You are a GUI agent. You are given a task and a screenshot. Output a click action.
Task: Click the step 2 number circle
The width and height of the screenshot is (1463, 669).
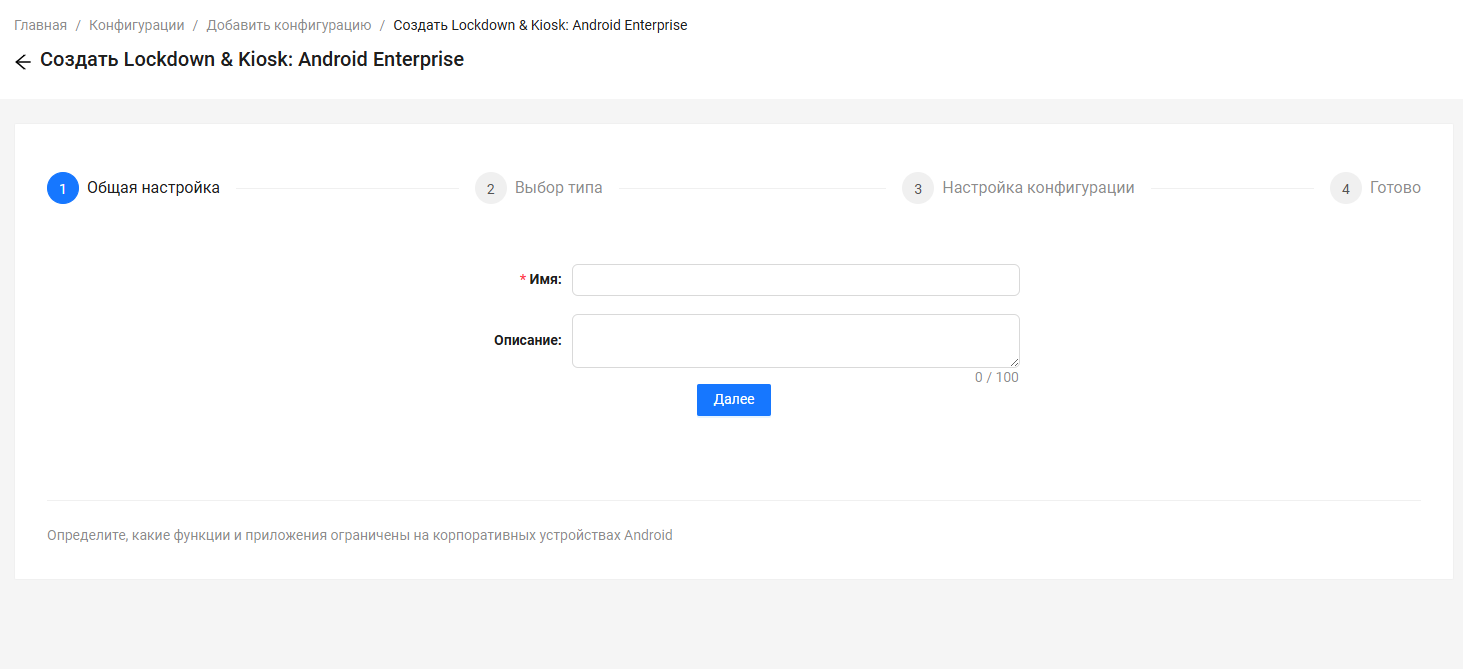click(491, 188)
